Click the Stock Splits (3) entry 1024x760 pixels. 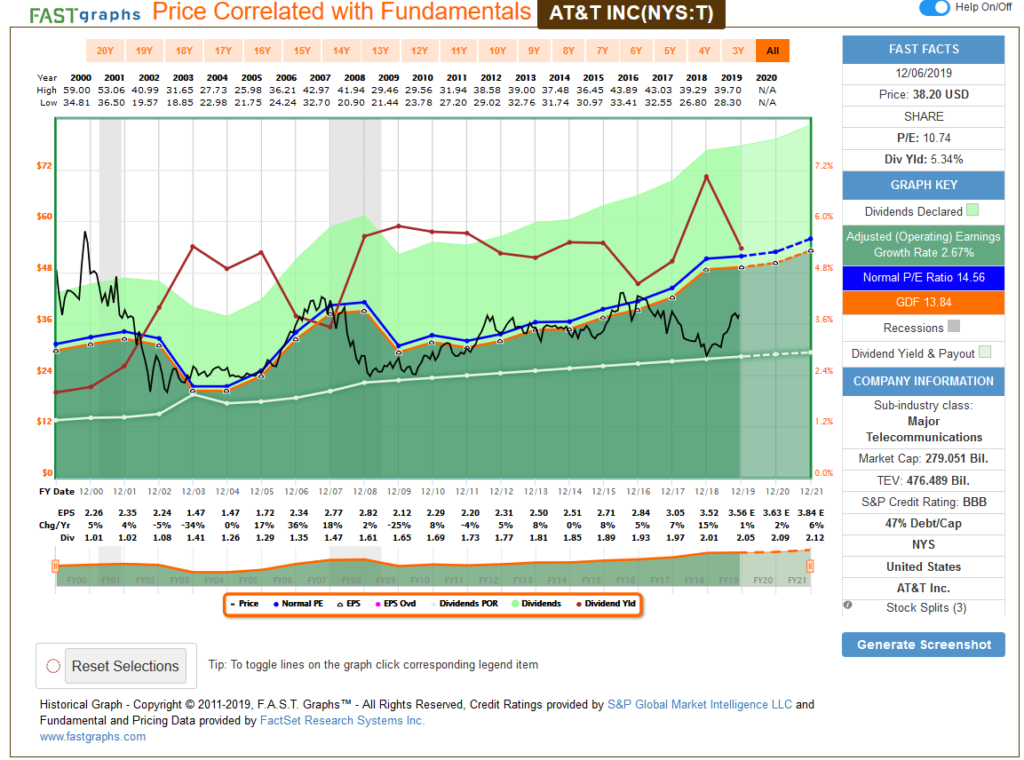(x=925, y=608)
